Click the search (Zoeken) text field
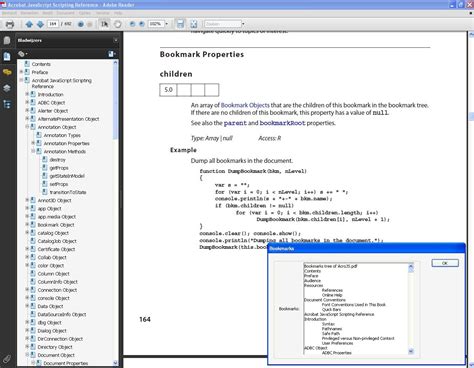Viewport: 474px width, 368px height. coord(223,24)
